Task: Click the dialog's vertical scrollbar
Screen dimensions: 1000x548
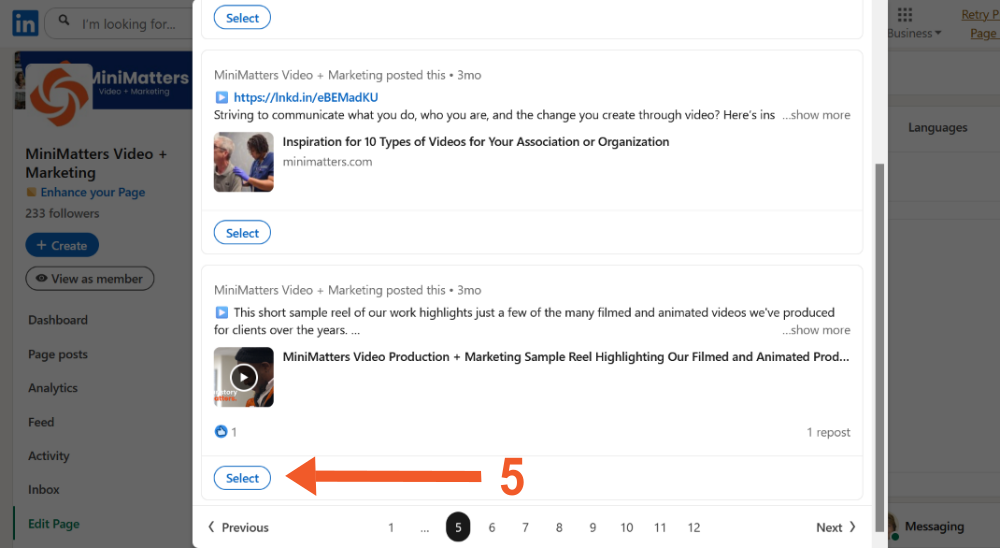Action: point(879,347)
